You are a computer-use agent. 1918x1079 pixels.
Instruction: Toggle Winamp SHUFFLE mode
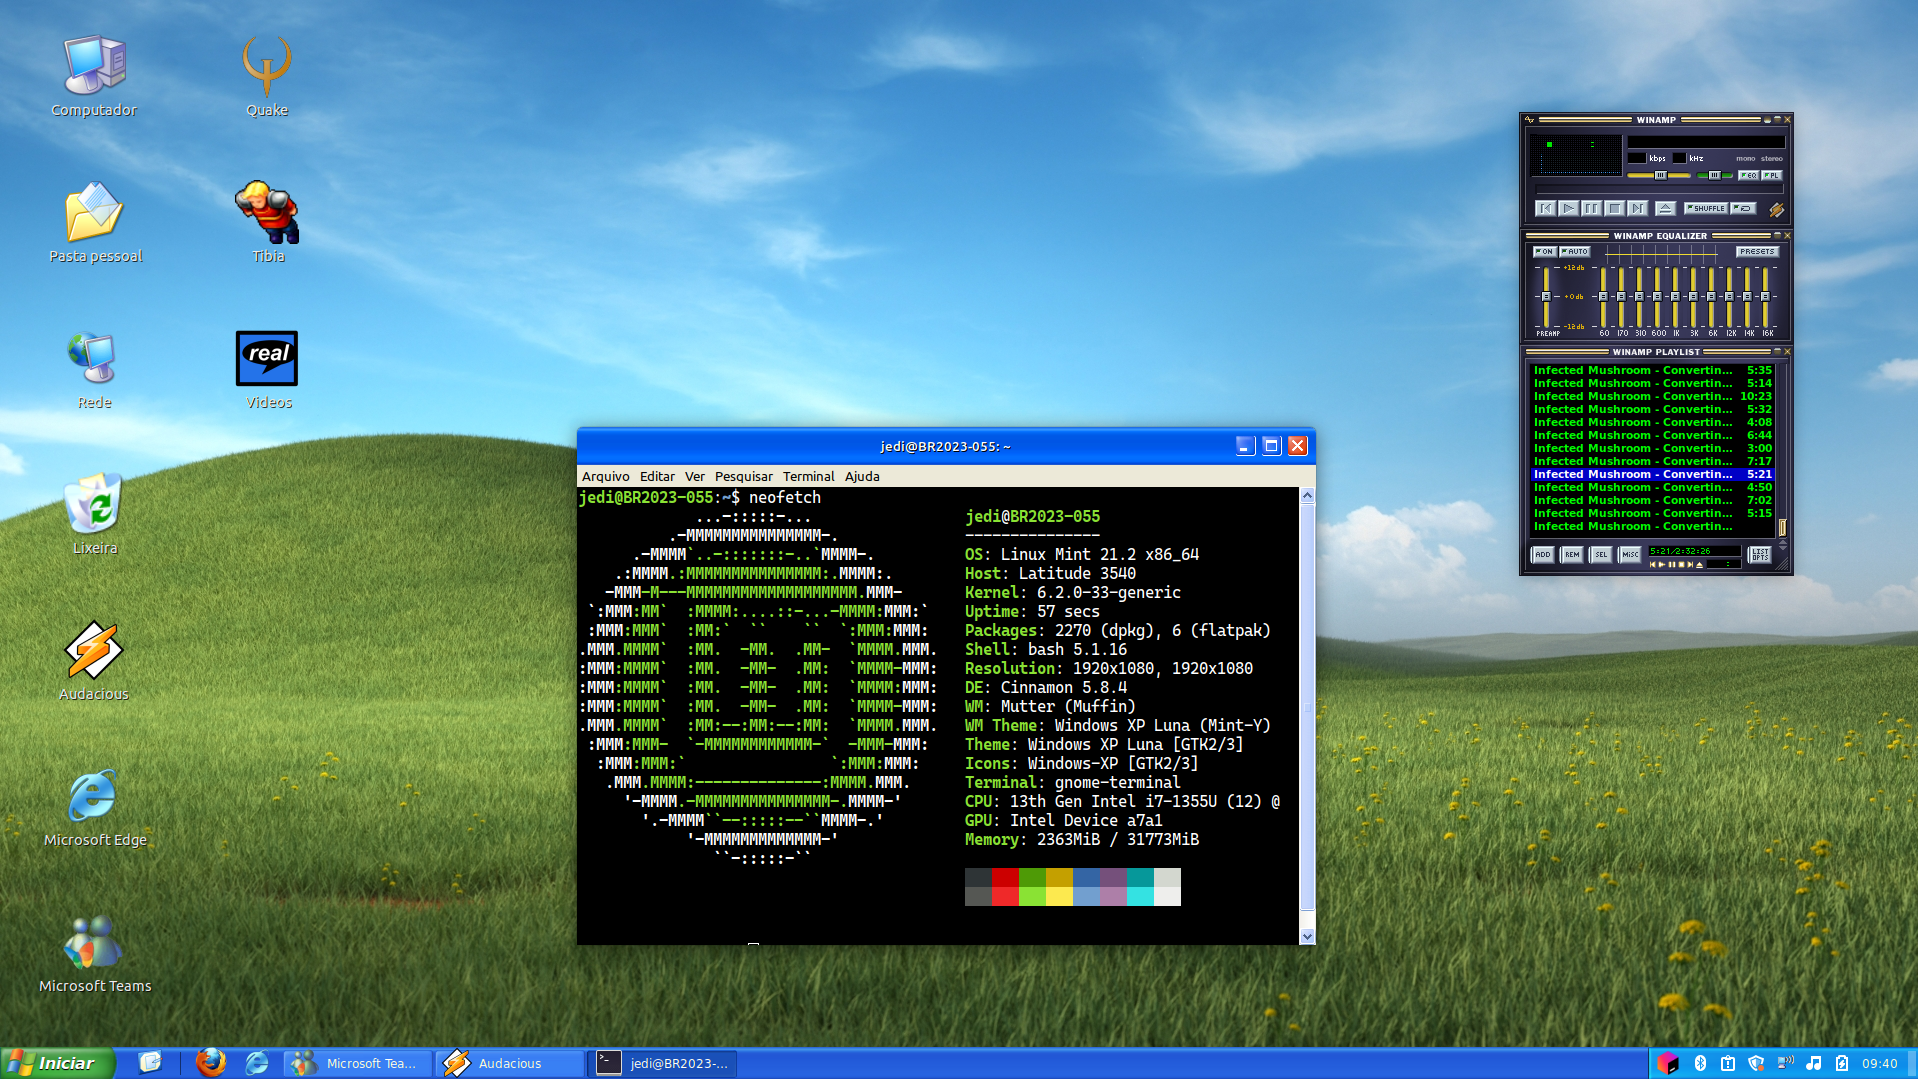[x=1706, y=208]
